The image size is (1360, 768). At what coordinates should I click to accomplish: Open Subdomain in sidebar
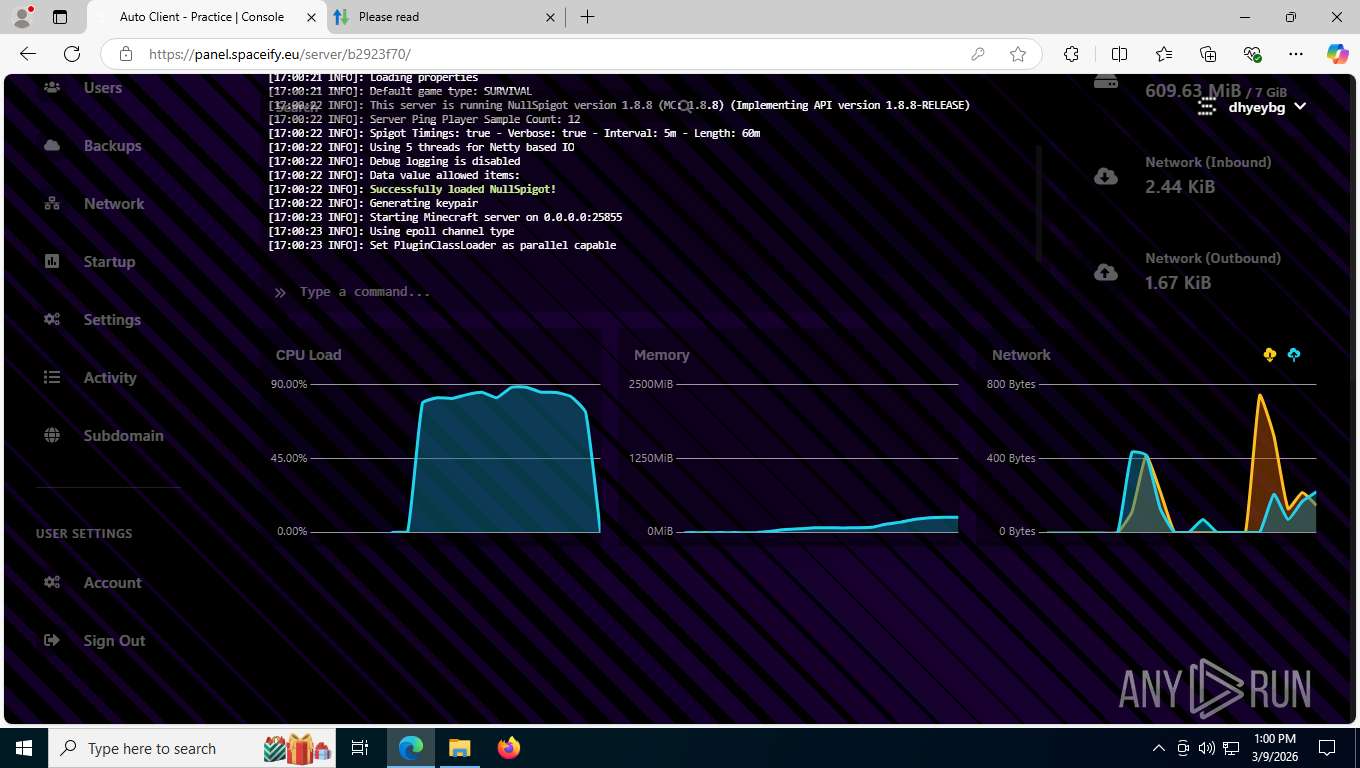pos(123,436)
